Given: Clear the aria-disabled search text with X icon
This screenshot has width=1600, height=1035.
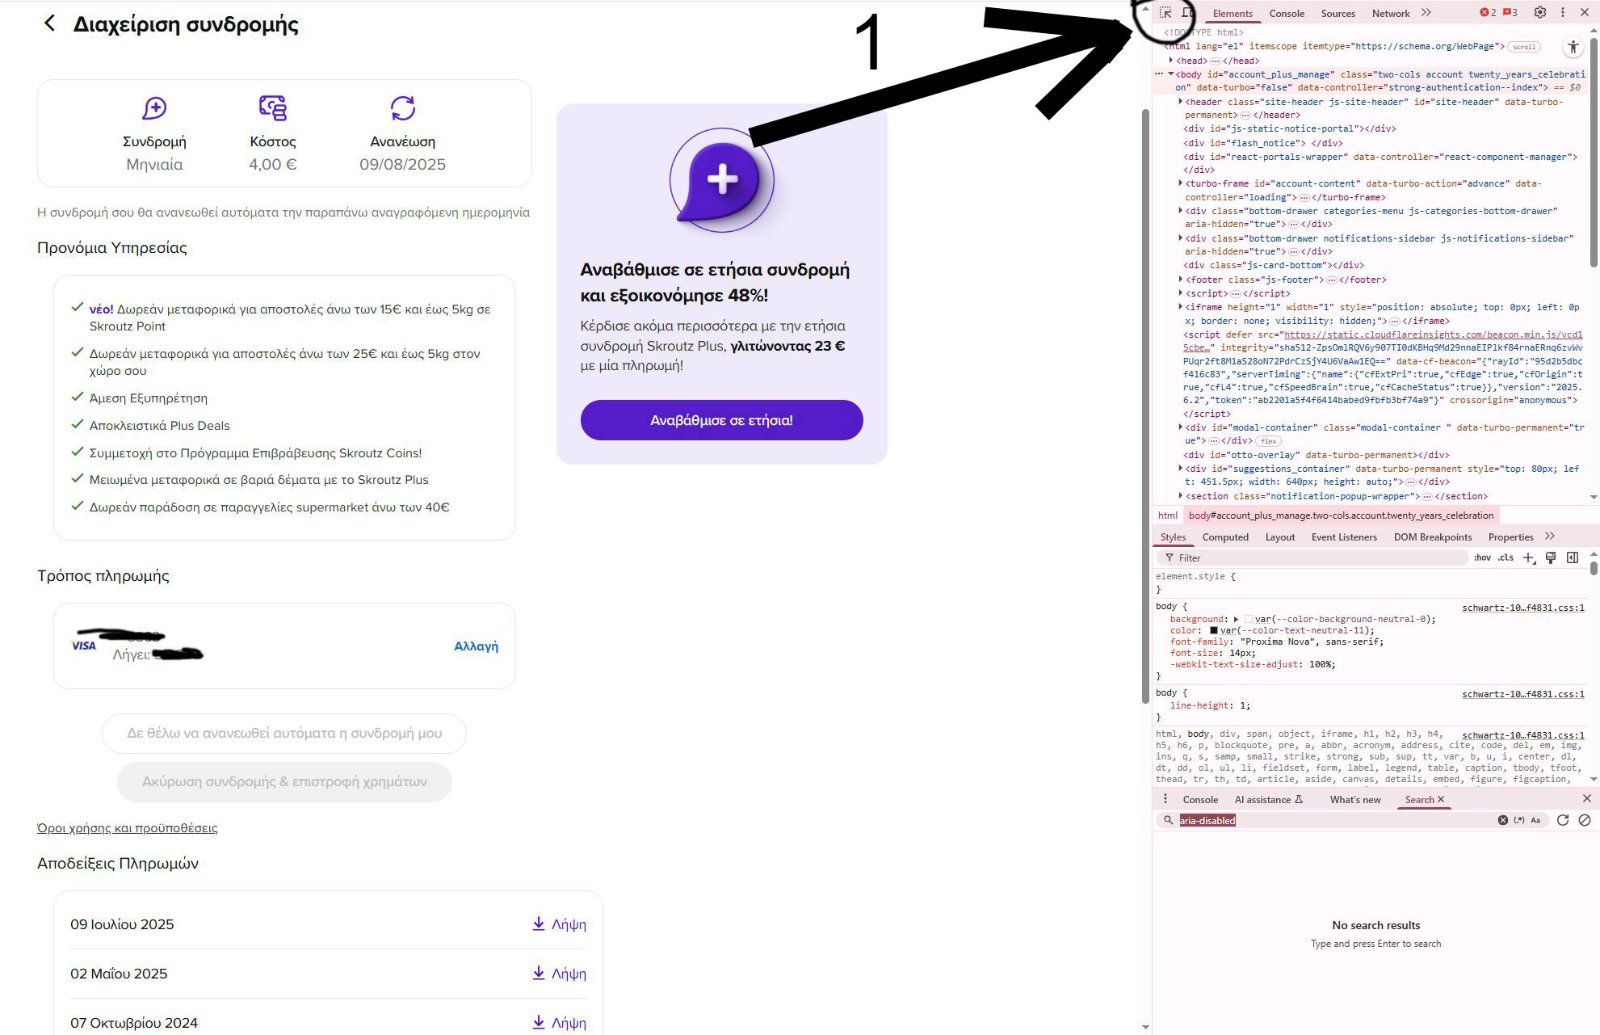Looking at the screenshot, I should [x=1502, y=820].
